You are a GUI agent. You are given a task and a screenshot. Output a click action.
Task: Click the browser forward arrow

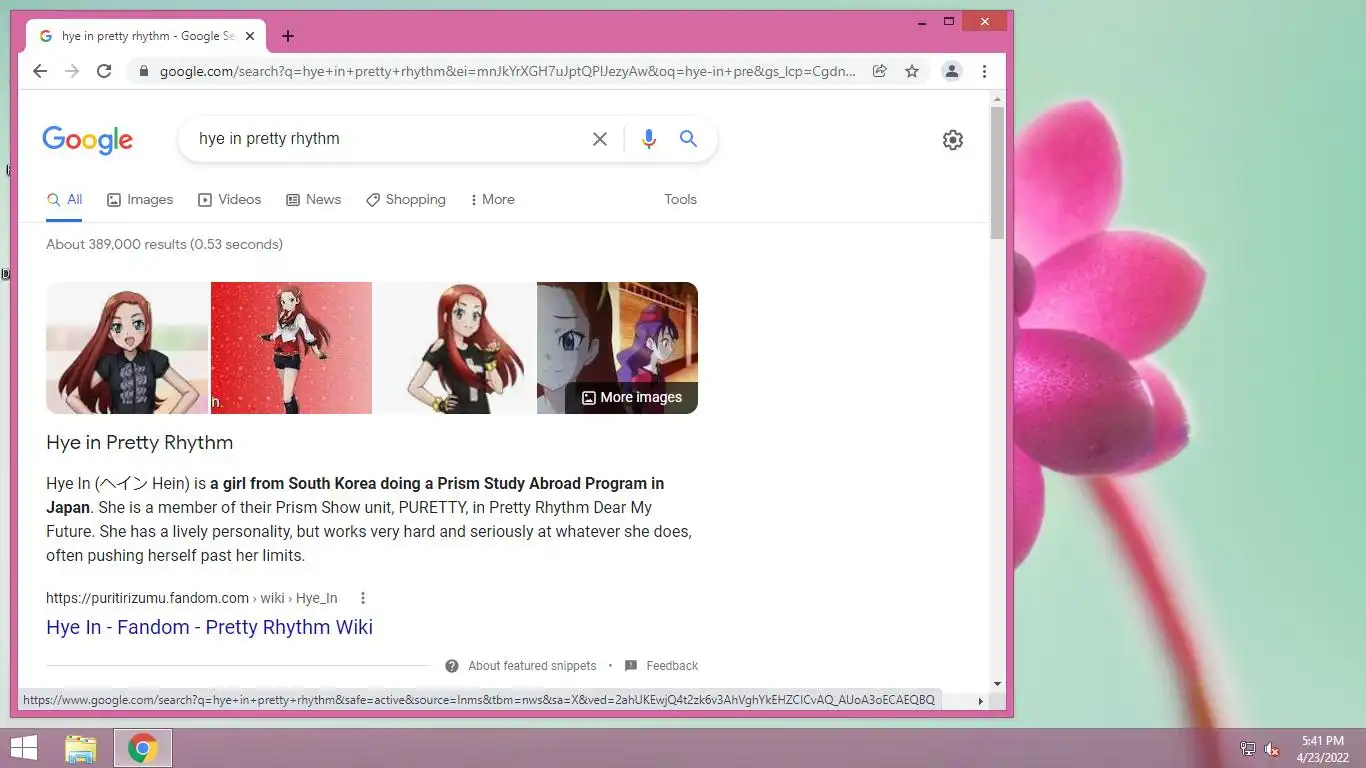click(72, 71)
